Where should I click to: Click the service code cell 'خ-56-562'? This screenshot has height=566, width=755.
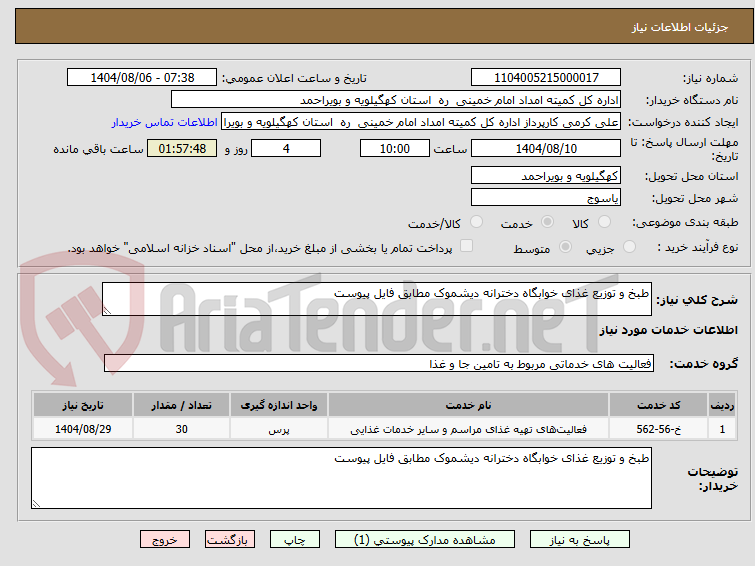tap(658, 429)
